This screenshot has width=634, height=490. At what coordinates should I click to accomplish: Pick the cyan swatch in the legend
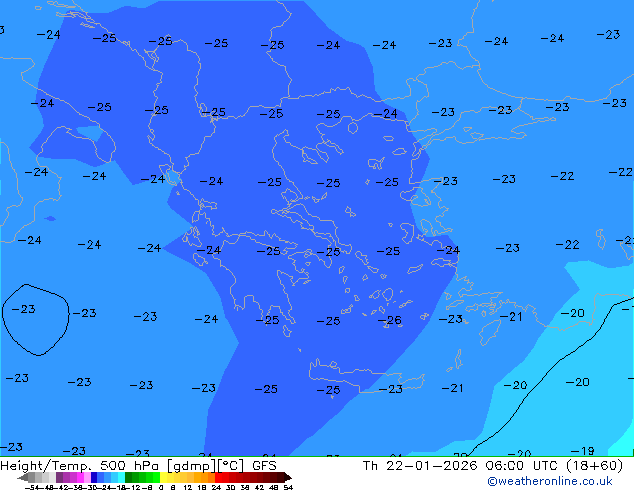tap(122, 477)
